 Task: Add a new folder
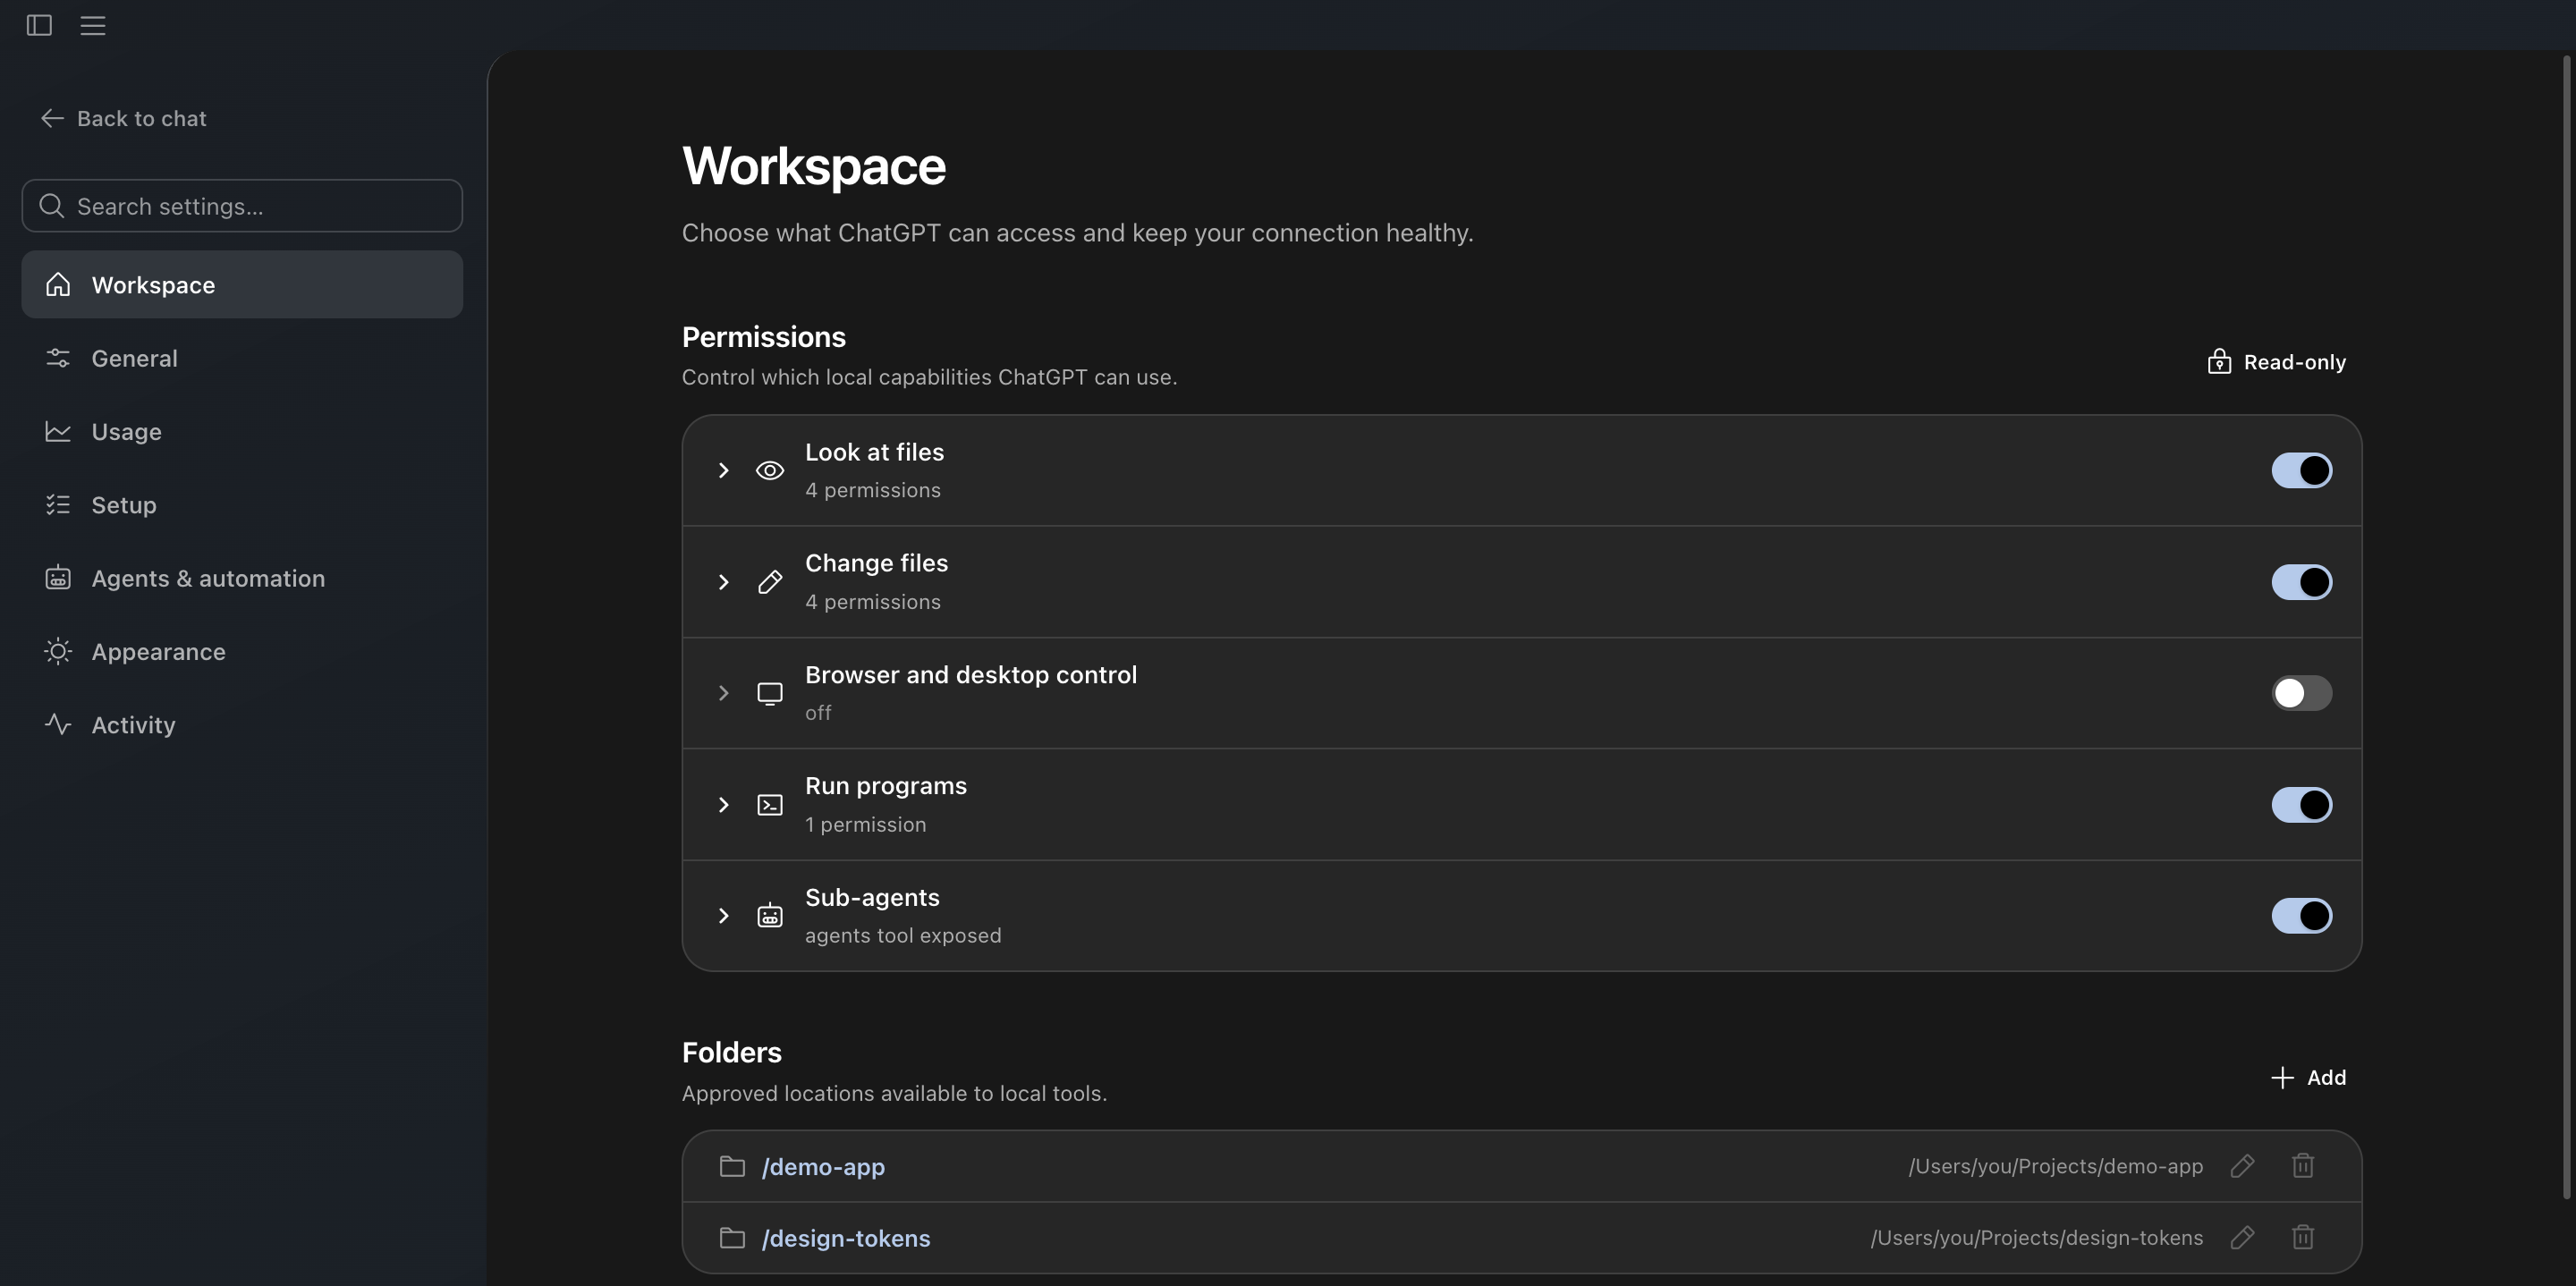(2308, 1077)
